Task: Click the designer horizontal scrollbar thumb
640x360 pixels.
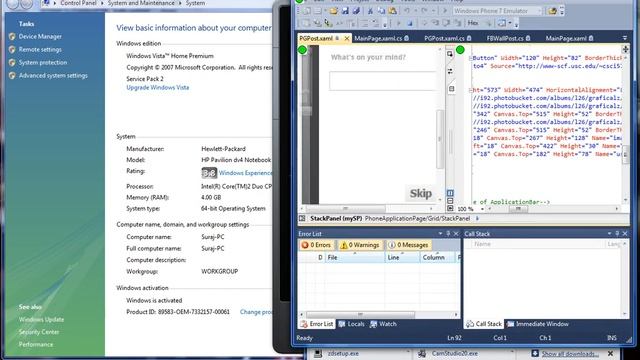Action: pos(345,209)
